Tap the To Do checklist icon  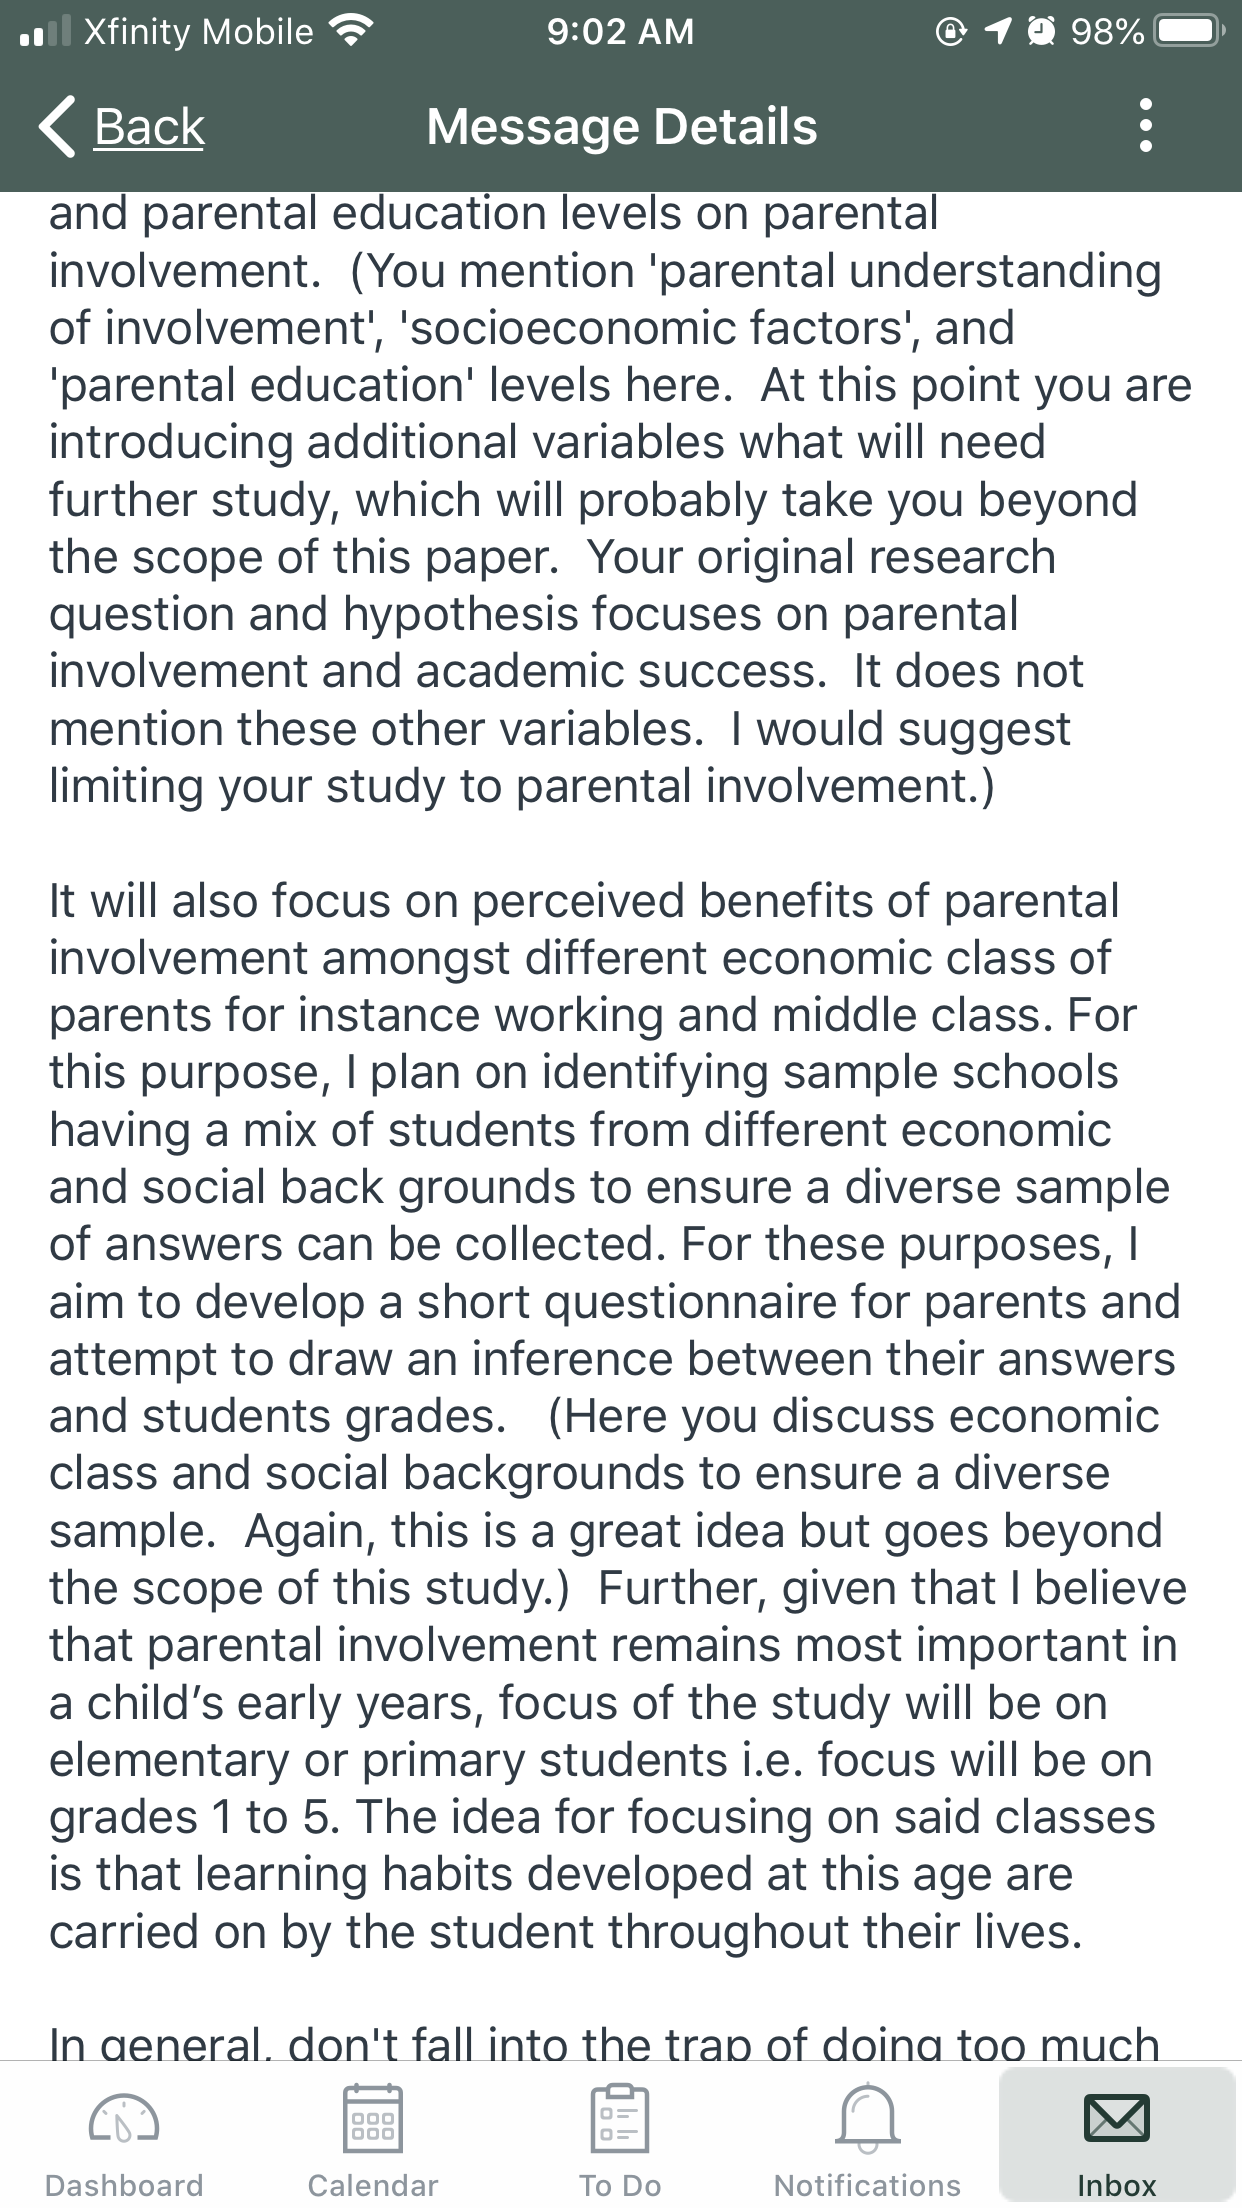click(x=620, y=2117)
